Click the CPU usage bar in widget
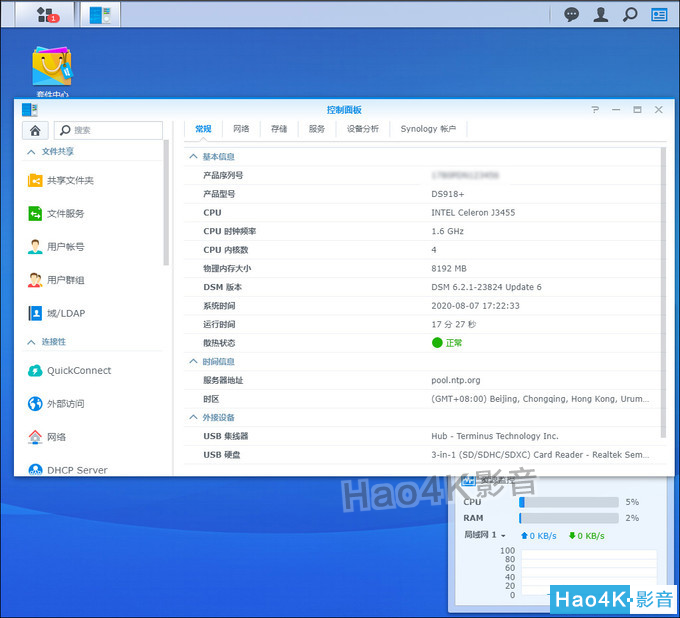This screenshot has height=618, width=680. pos(569,502)
